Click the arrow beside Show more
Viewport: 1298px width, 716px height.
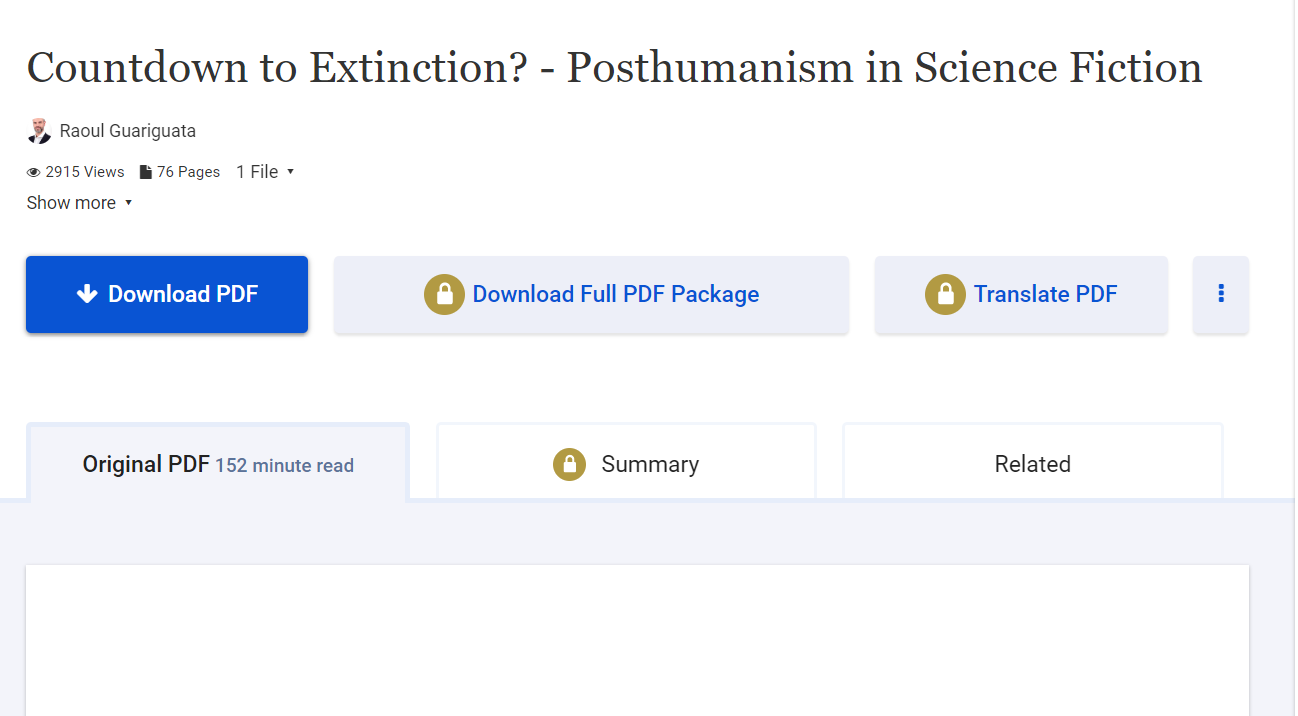[x=128, y=203]
